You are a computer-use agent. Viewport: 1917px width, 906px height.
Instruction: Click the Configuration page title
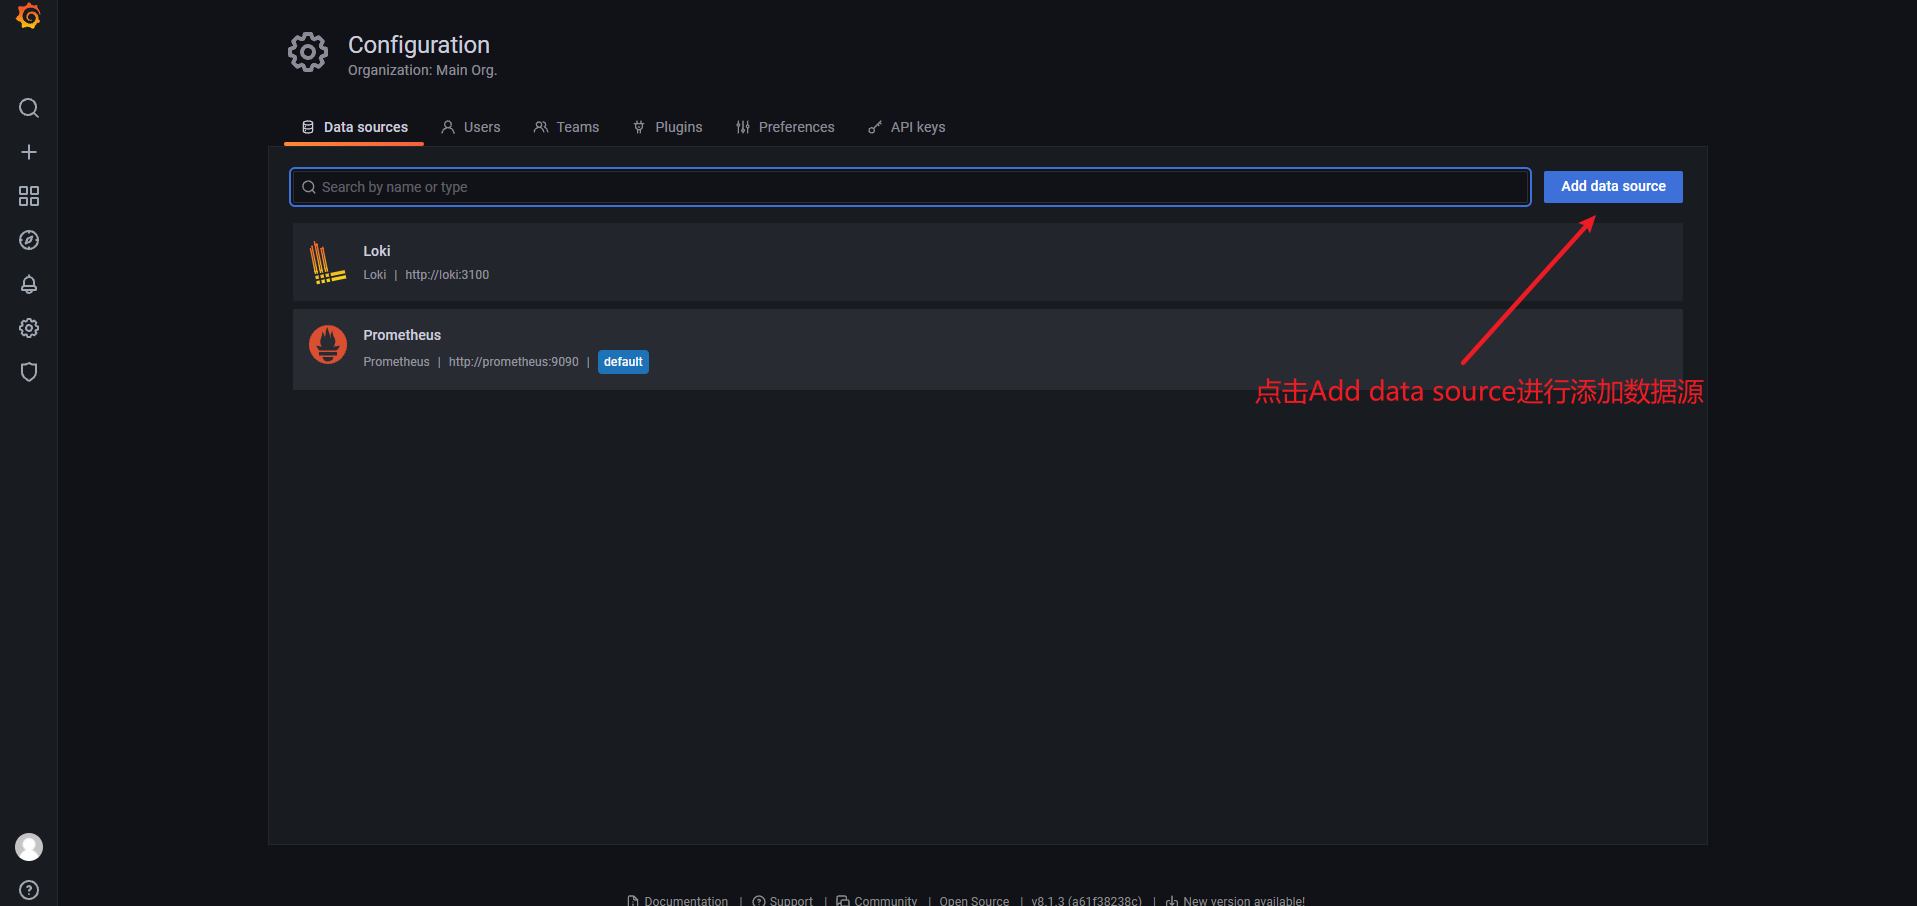click(x=419, y=45)
